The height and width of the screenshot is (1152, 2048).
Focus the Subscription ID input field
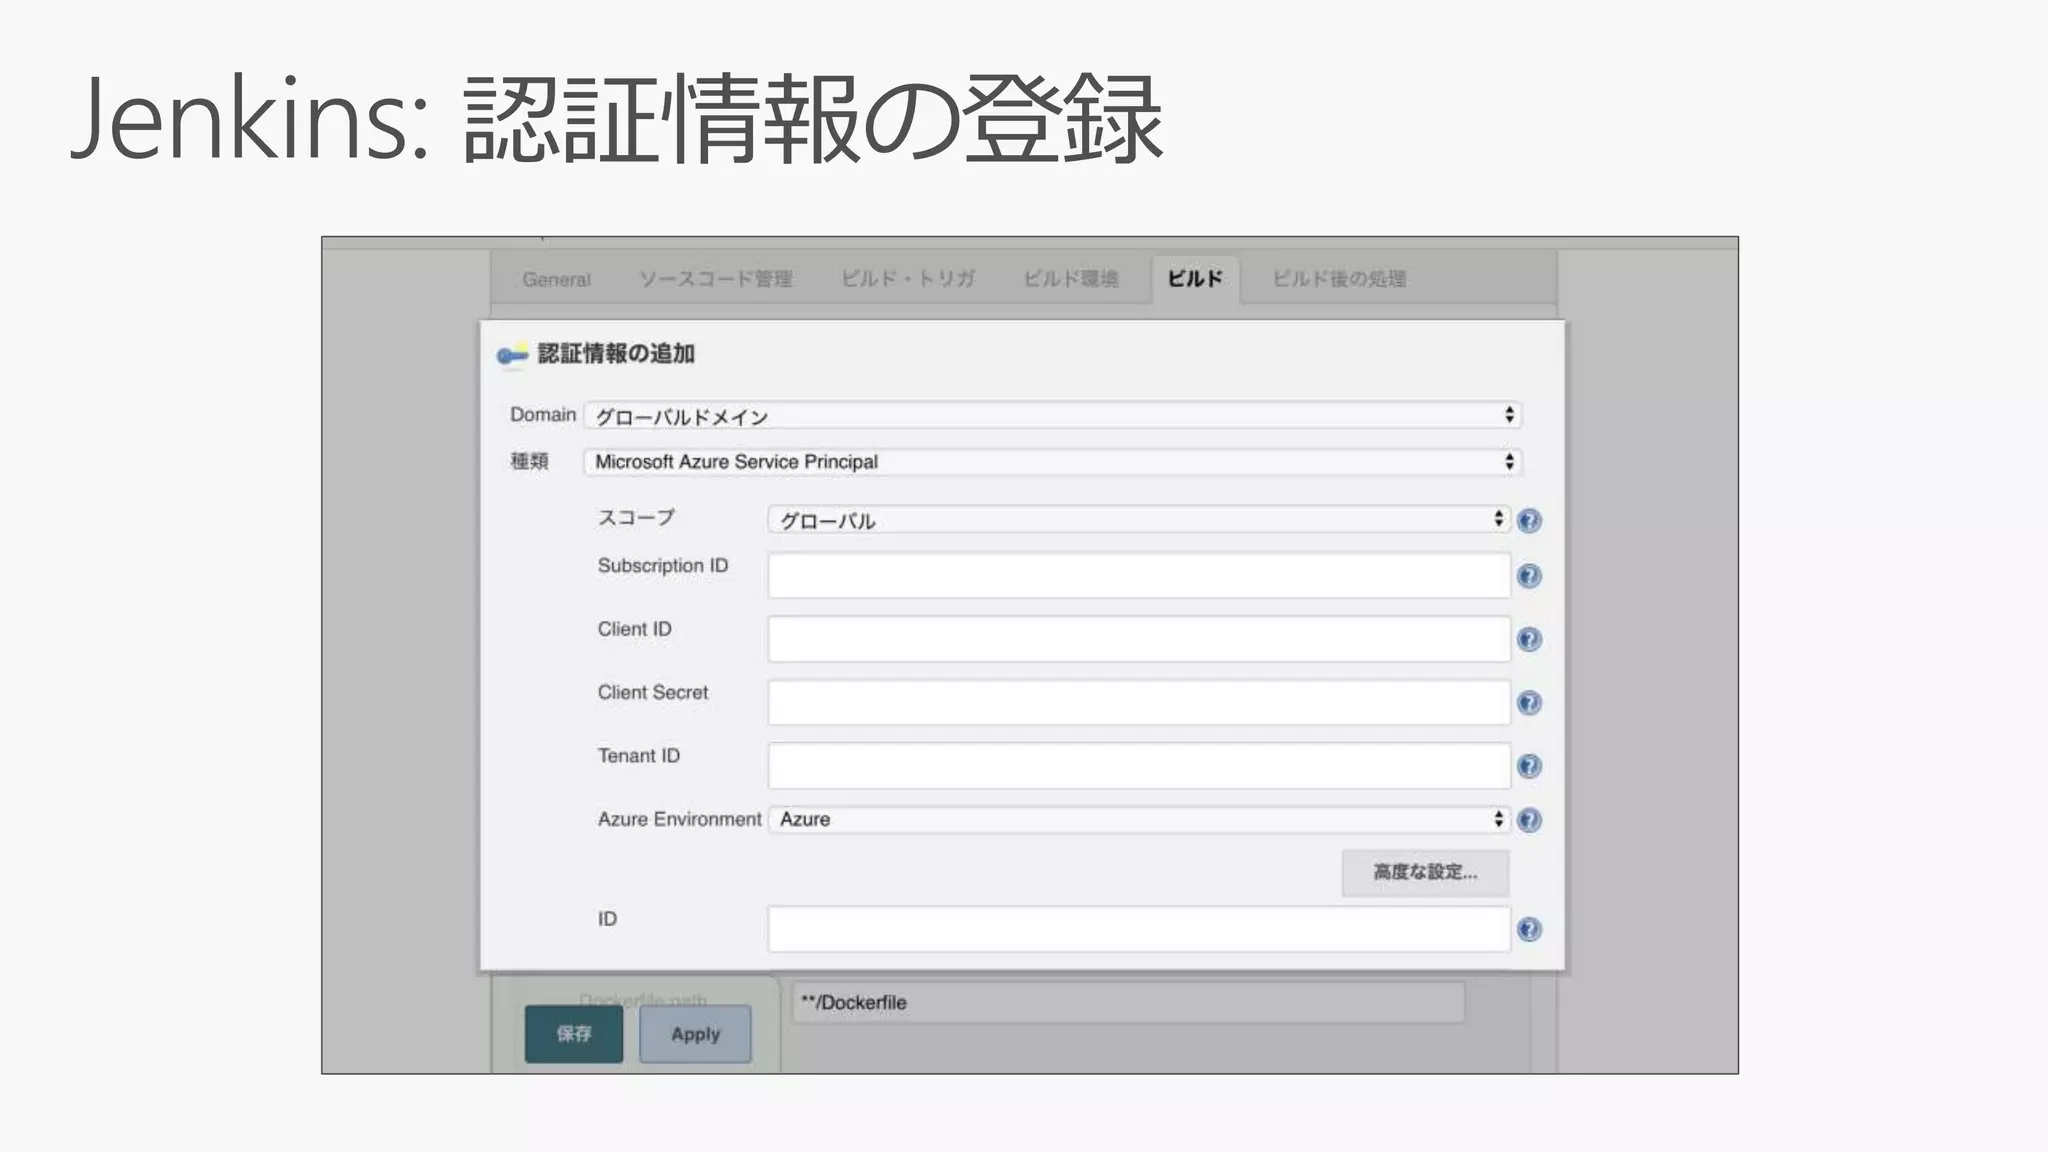click(x=1138, y=576)
